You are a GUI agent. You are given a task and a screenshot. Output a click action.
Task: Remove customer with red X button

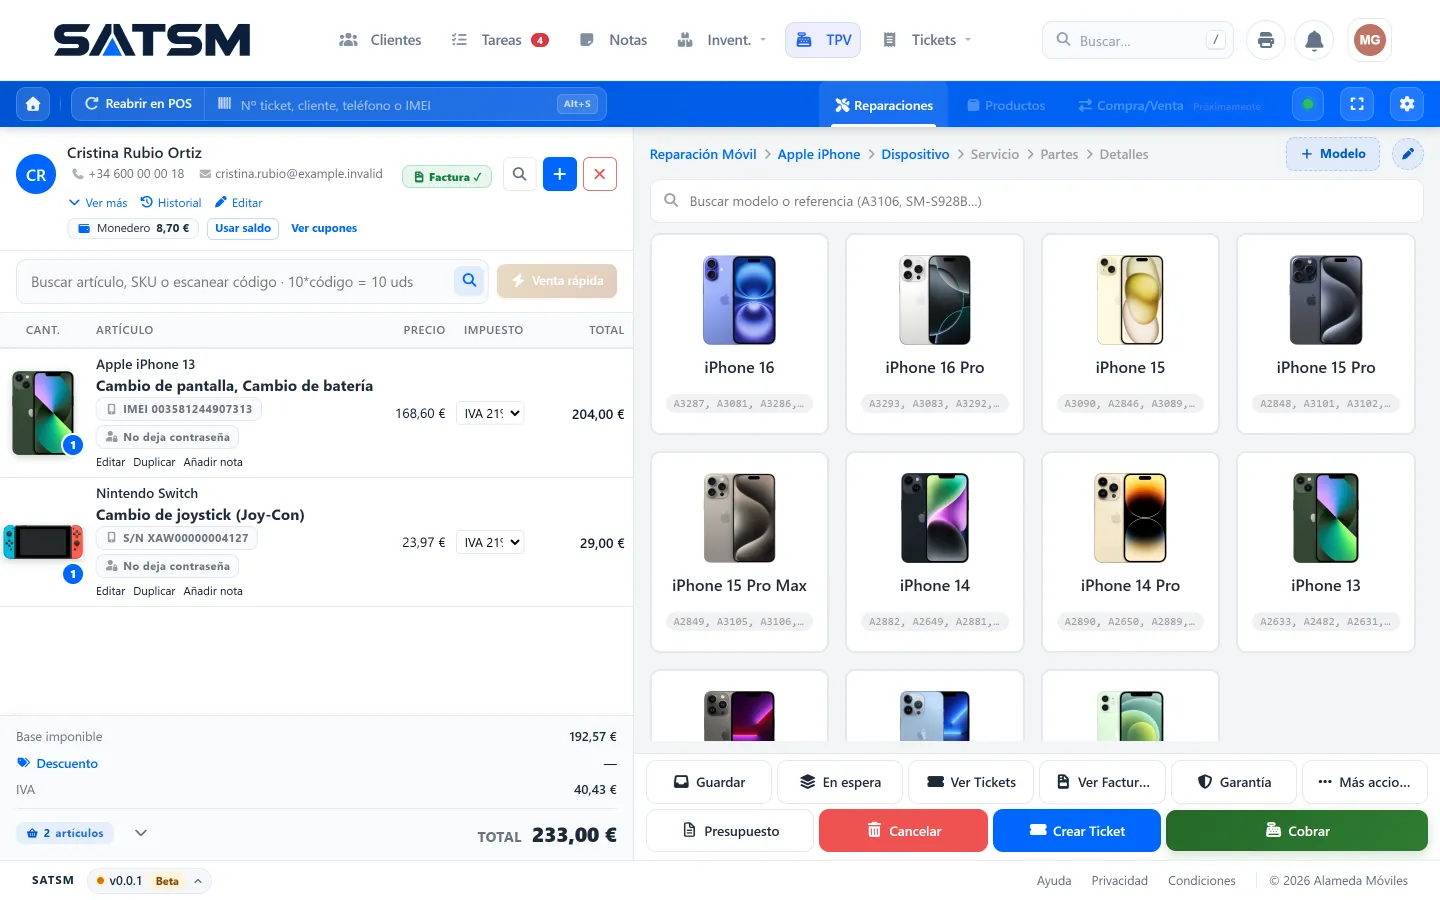pyautogui.click(x=600, y=174)
